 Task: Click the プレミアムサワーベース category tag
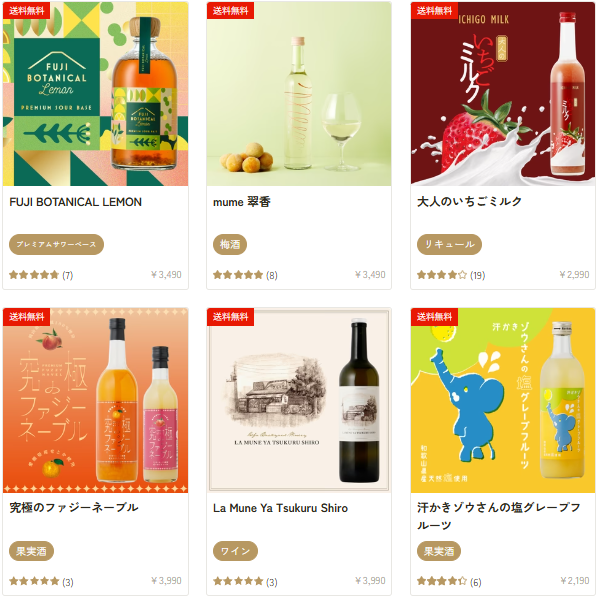pyautogui.click(x=56, y=244)
